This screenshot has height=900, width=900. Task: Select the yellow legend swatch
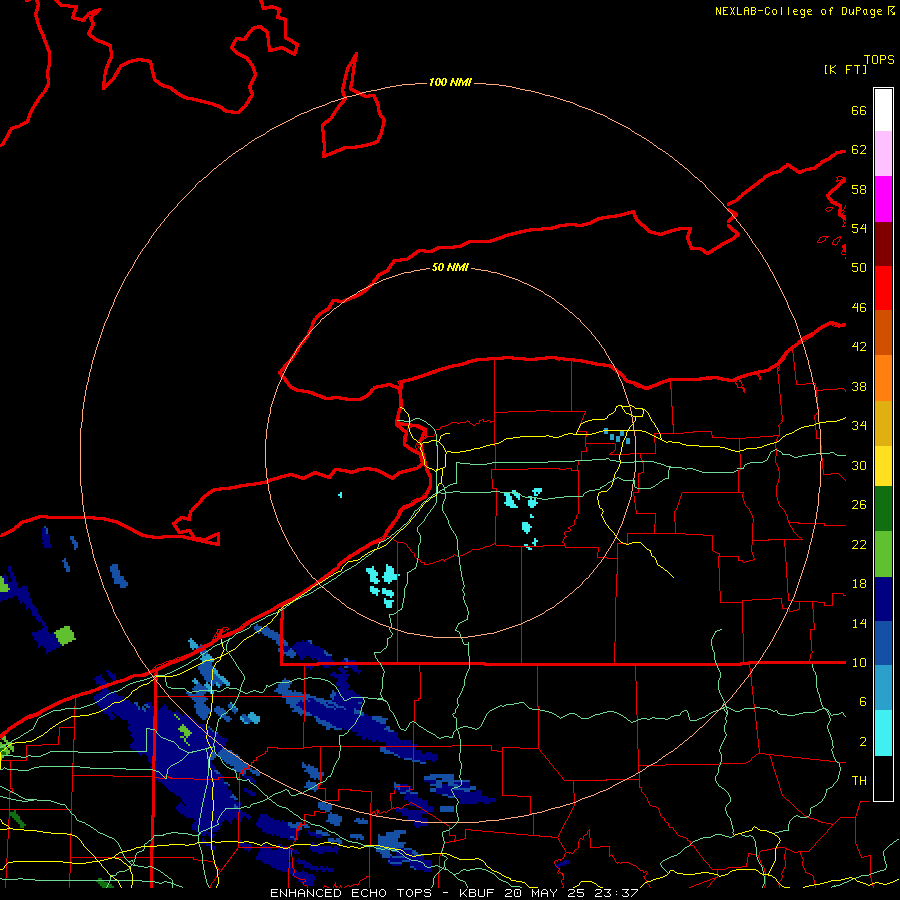(x=883, y=466)
